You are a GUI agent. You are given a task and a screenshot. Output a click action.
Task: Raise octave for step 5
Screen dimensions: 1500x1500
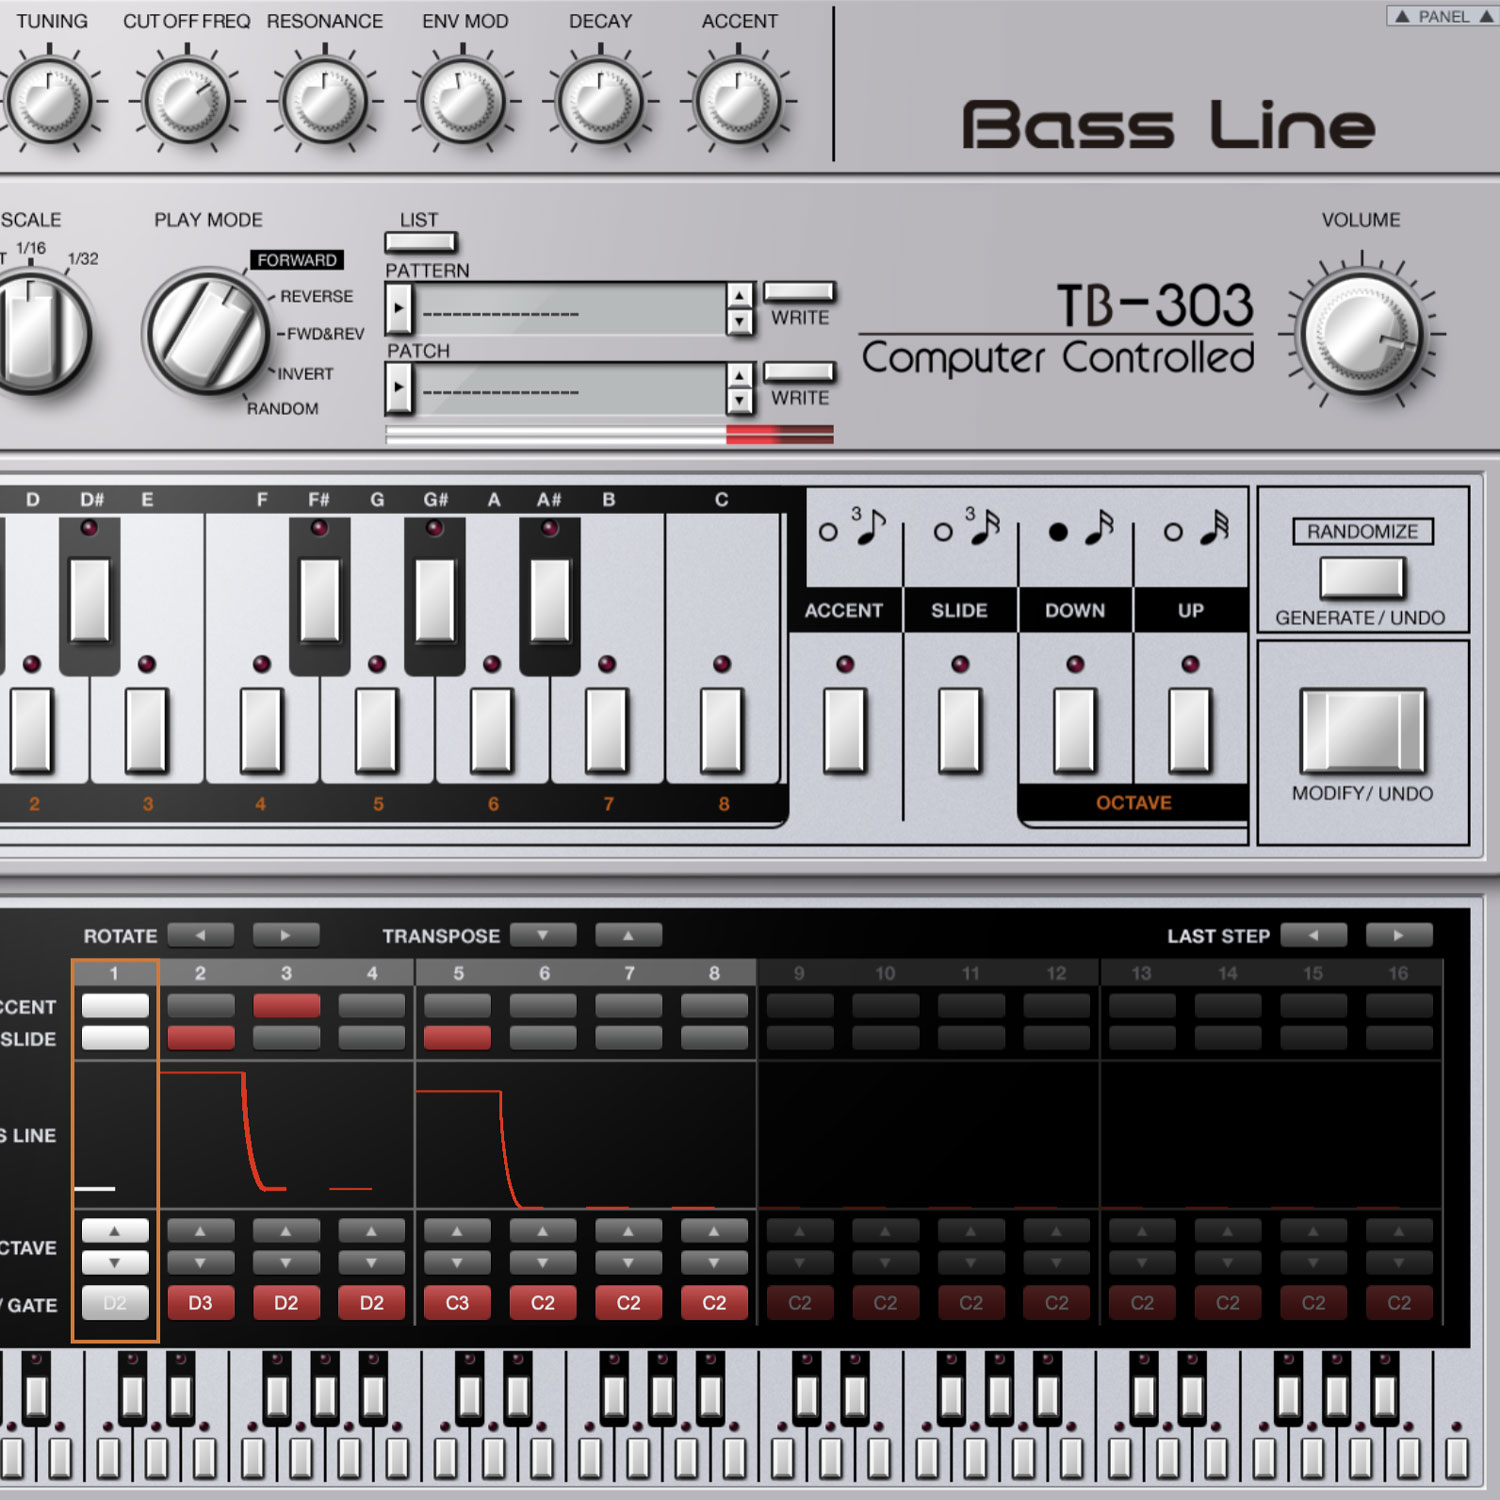[457, 1231]
